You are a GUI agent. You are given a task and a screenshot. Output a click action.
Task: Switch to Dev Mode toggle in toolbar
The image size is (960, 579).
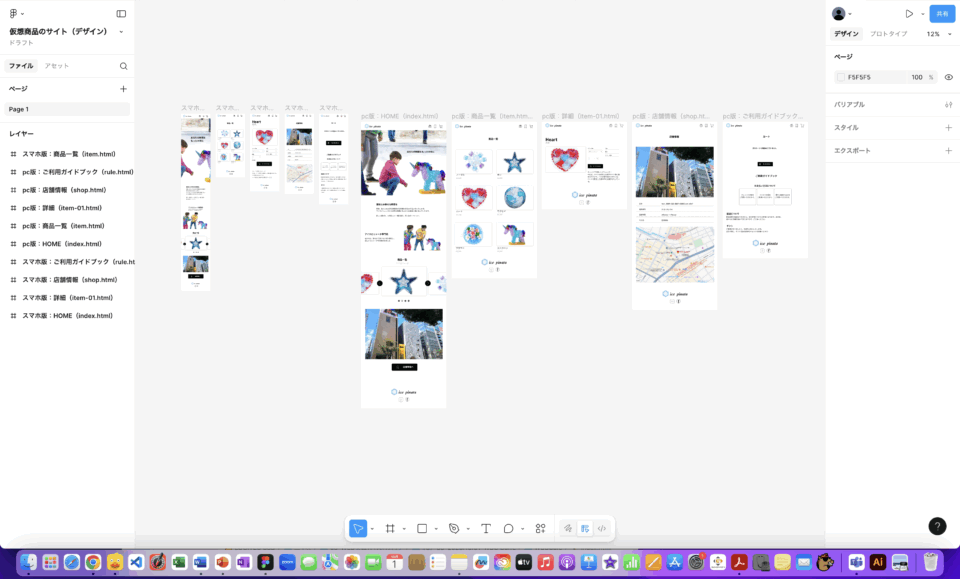[x=602, y=528]
